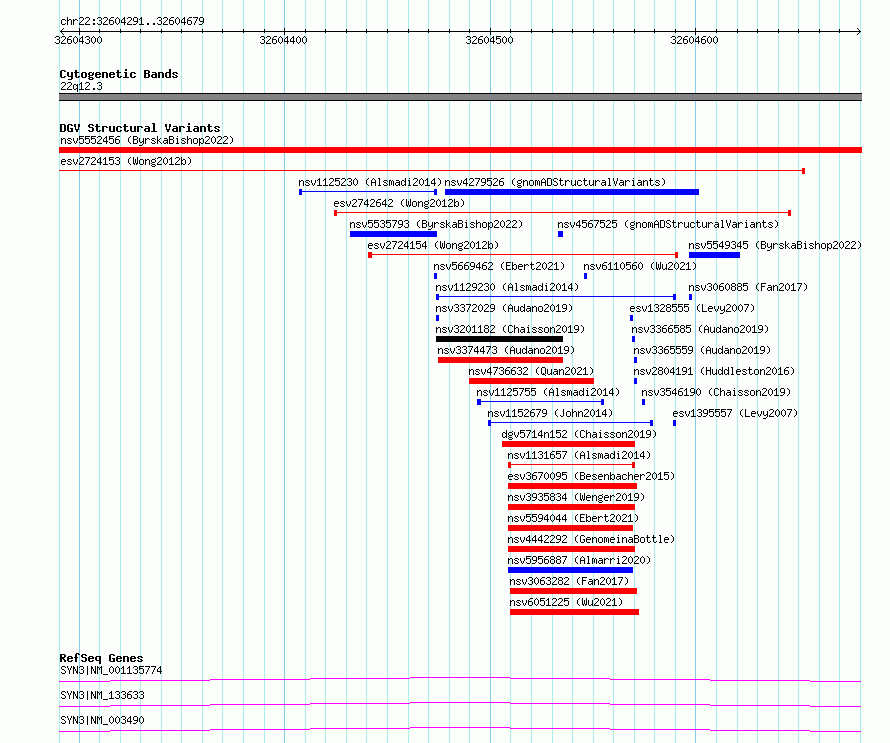Viewport: 890px width, 743px height.
Task: Click dgv5714n152 (Chaisson2019) label
Action: point(579,434)
